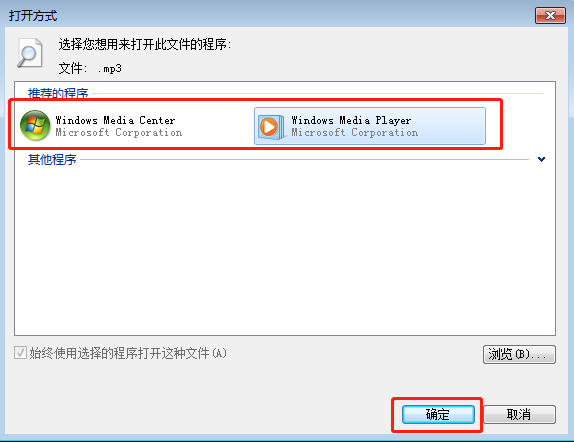This screenshot has width=574, height=442.
Task: Click the empty area of the program list
Action: [x=285, y=249]
